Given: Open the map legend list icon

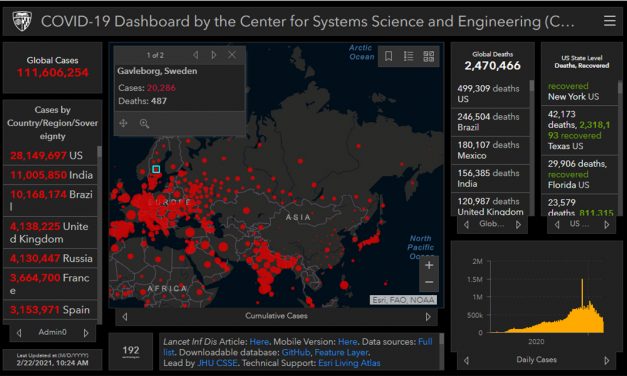Looking at the screenshot, I should pyautogui.click(x=408, y=56).
